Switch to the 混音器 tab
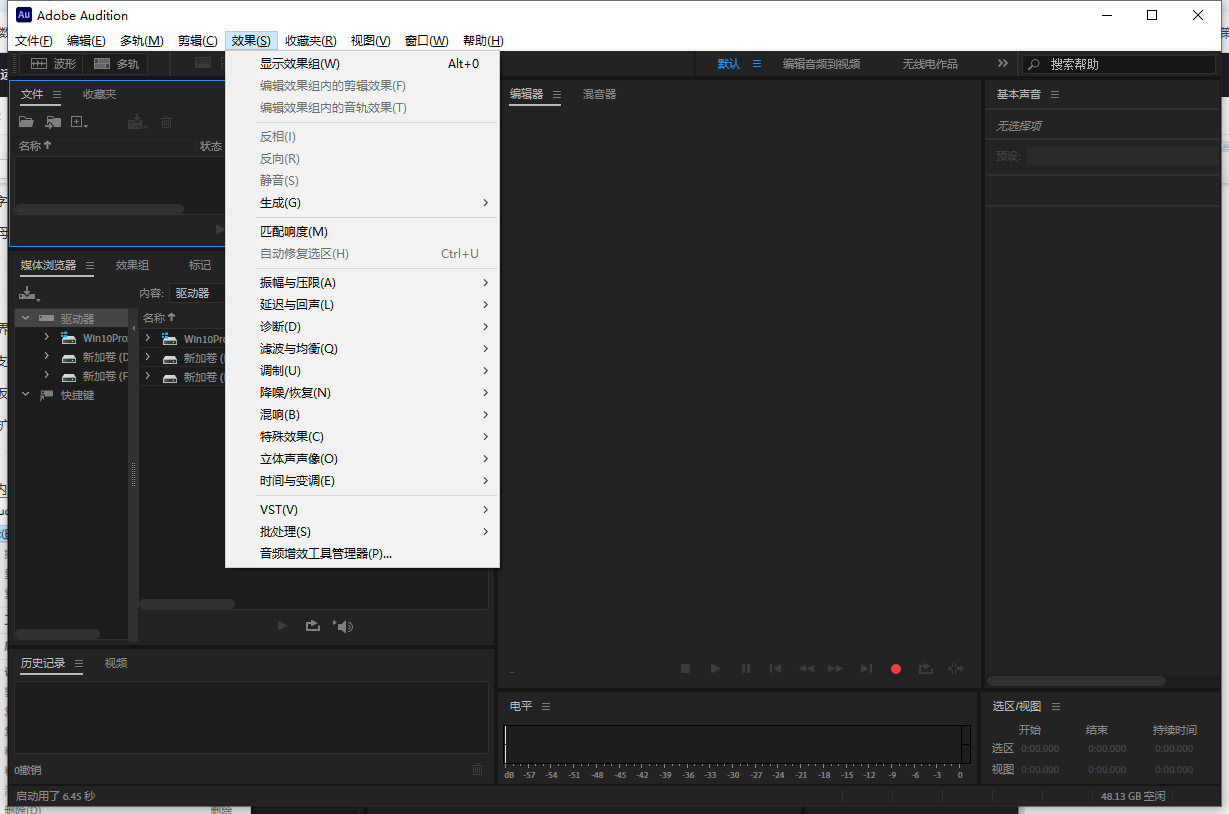 (x=598, y=93)
